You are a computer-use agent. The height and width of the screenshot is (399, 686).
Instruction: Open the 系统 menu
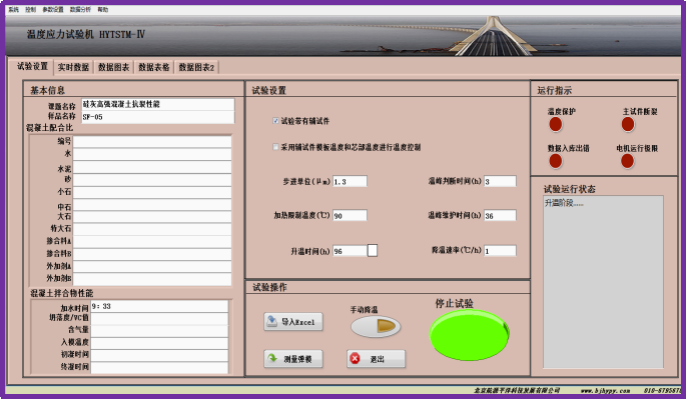[x=14, y=9]
